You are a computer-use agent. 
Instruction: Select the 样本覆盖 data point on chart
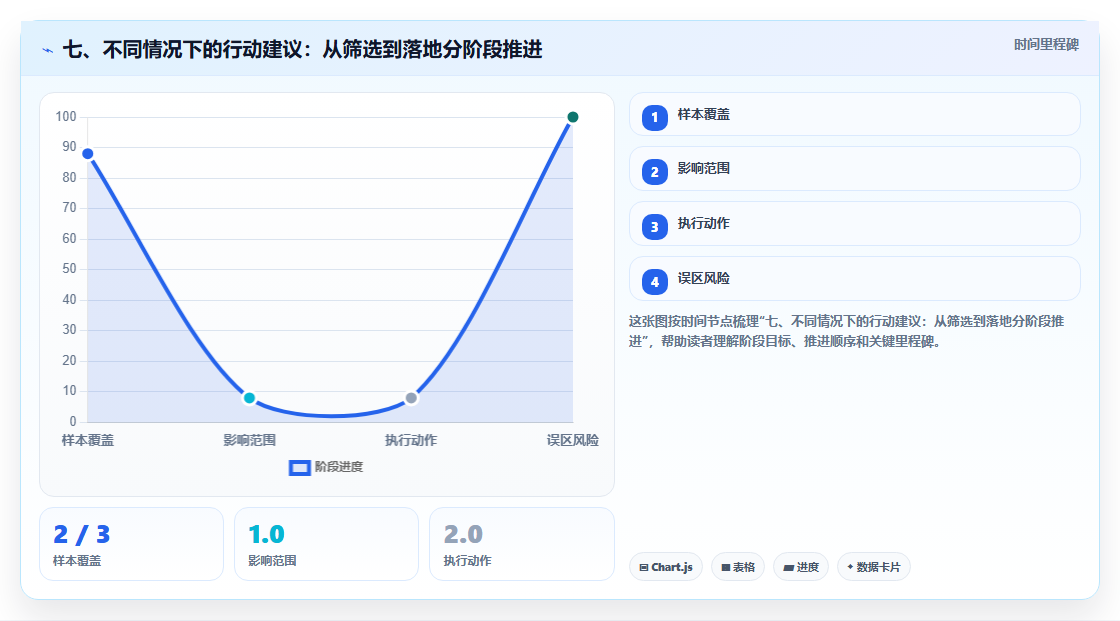pyautogui.click(x=88, y=154)
